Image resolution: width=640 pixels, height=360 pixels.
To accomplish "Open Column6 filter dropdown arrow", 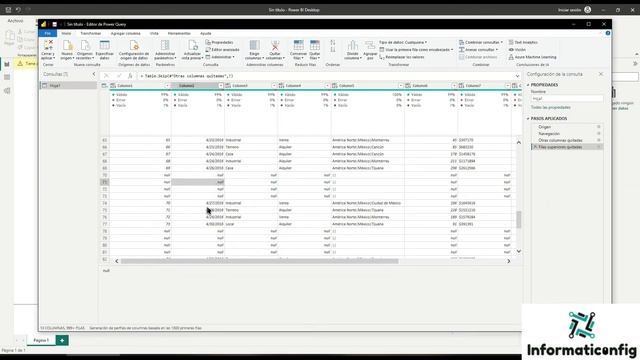I will [x=454, y=86].
